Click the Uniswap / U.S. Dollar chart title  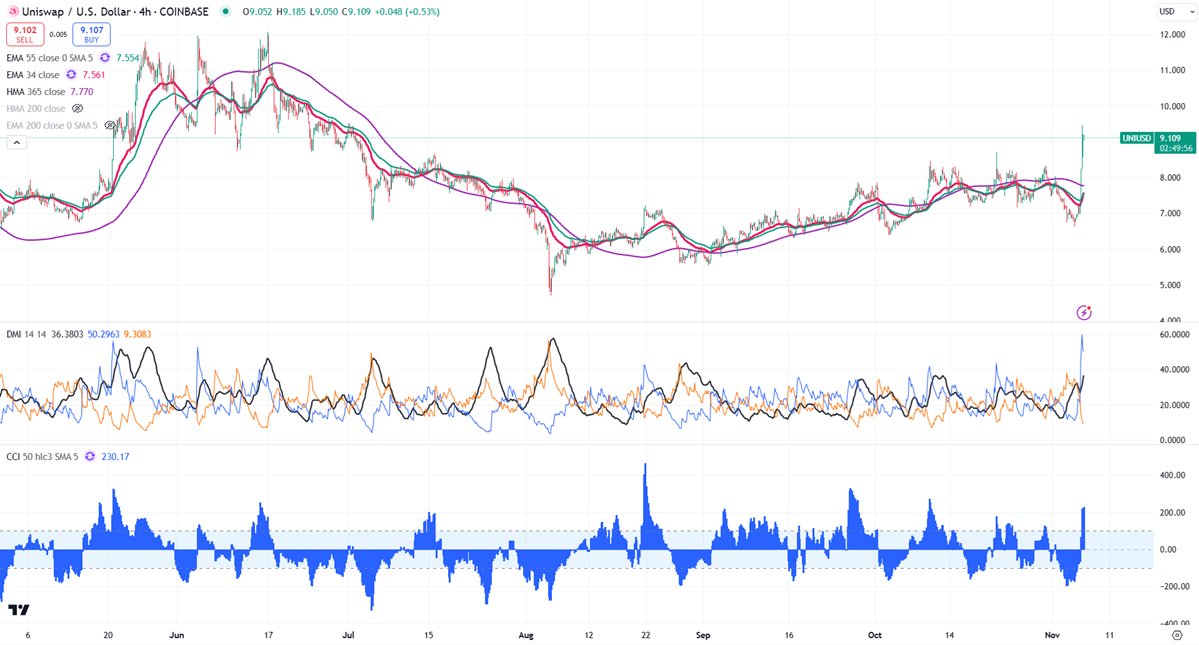115,11
